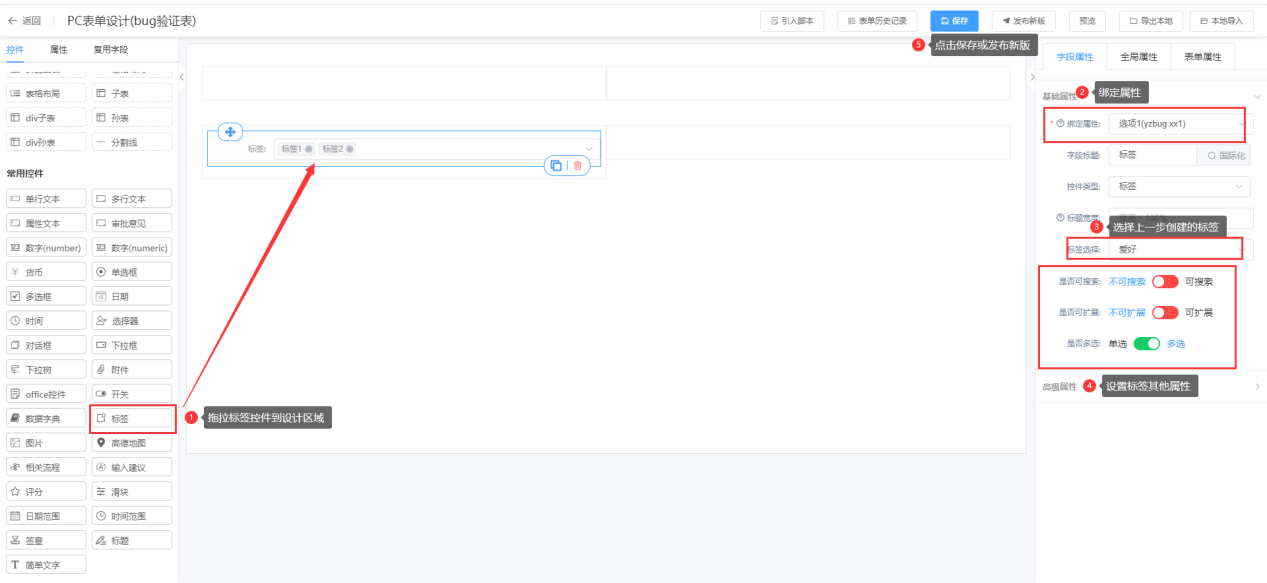
Task: Pick the 属性文本 control
Action: point(46,223)
